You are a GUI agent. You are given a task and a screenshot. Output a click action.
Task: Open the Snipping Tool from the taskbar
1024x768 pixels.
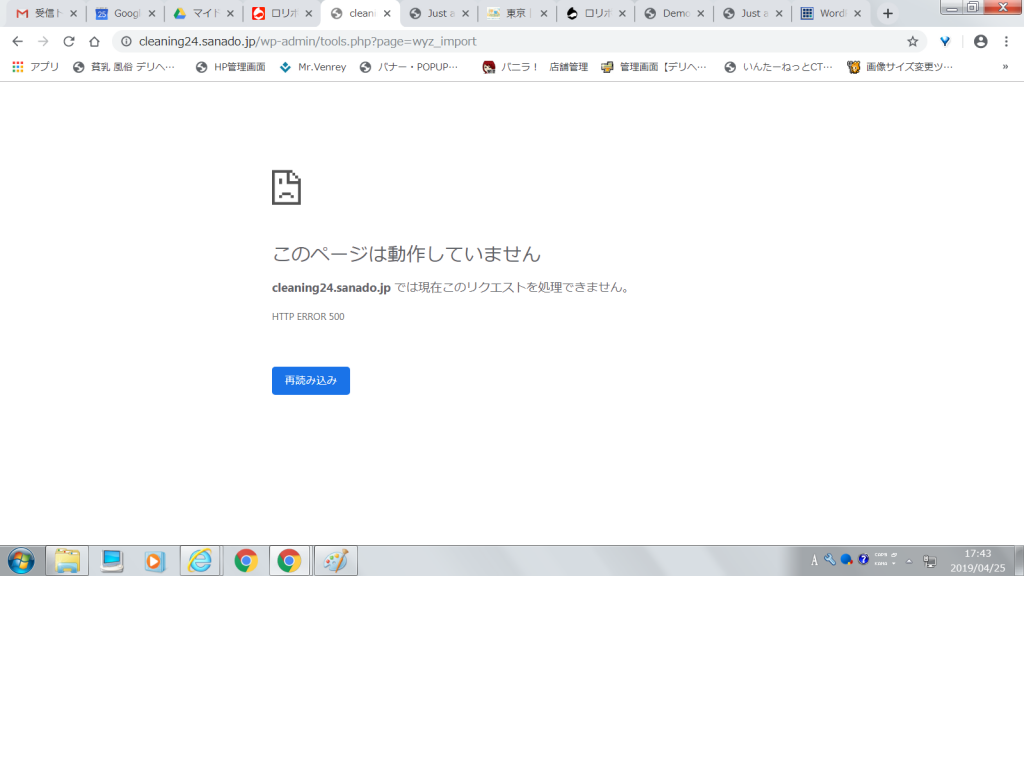pyautogui.click(x=334, y=560)
